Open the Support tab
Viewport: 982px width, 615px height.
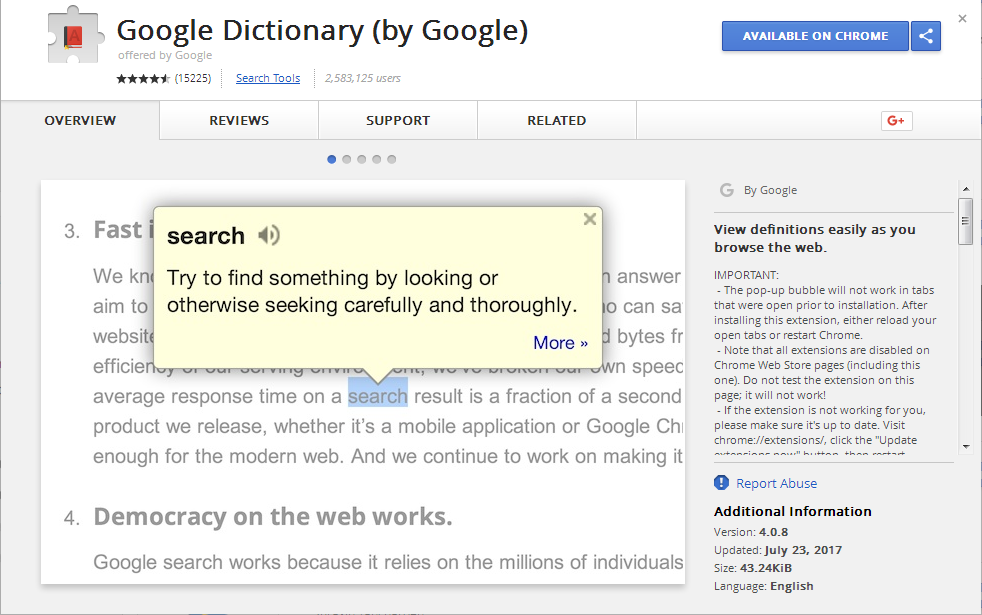pyautogui.click(x=398, y=120)
